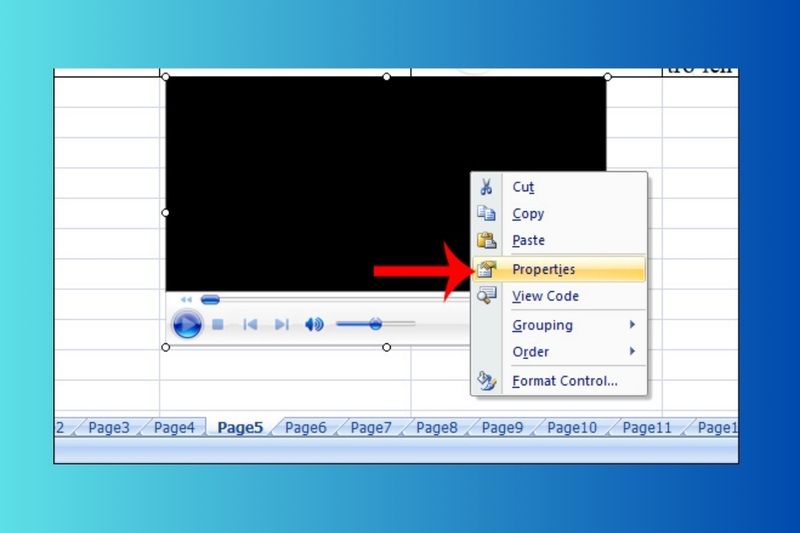Screen dimensions: 800x533
Task: Click the volume slider knob
Action: tap(376, 324)
